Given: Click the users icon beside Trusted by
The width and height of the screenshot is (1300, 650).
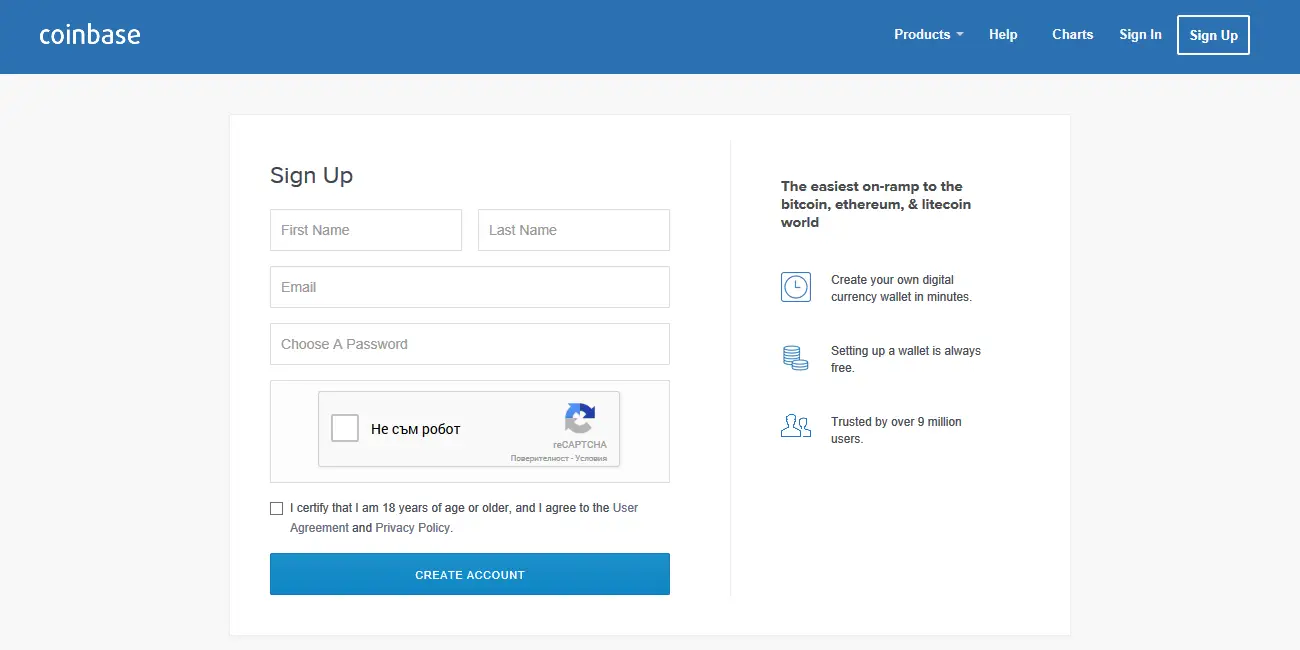Looking at the screenshot, I should coord(796,426).
